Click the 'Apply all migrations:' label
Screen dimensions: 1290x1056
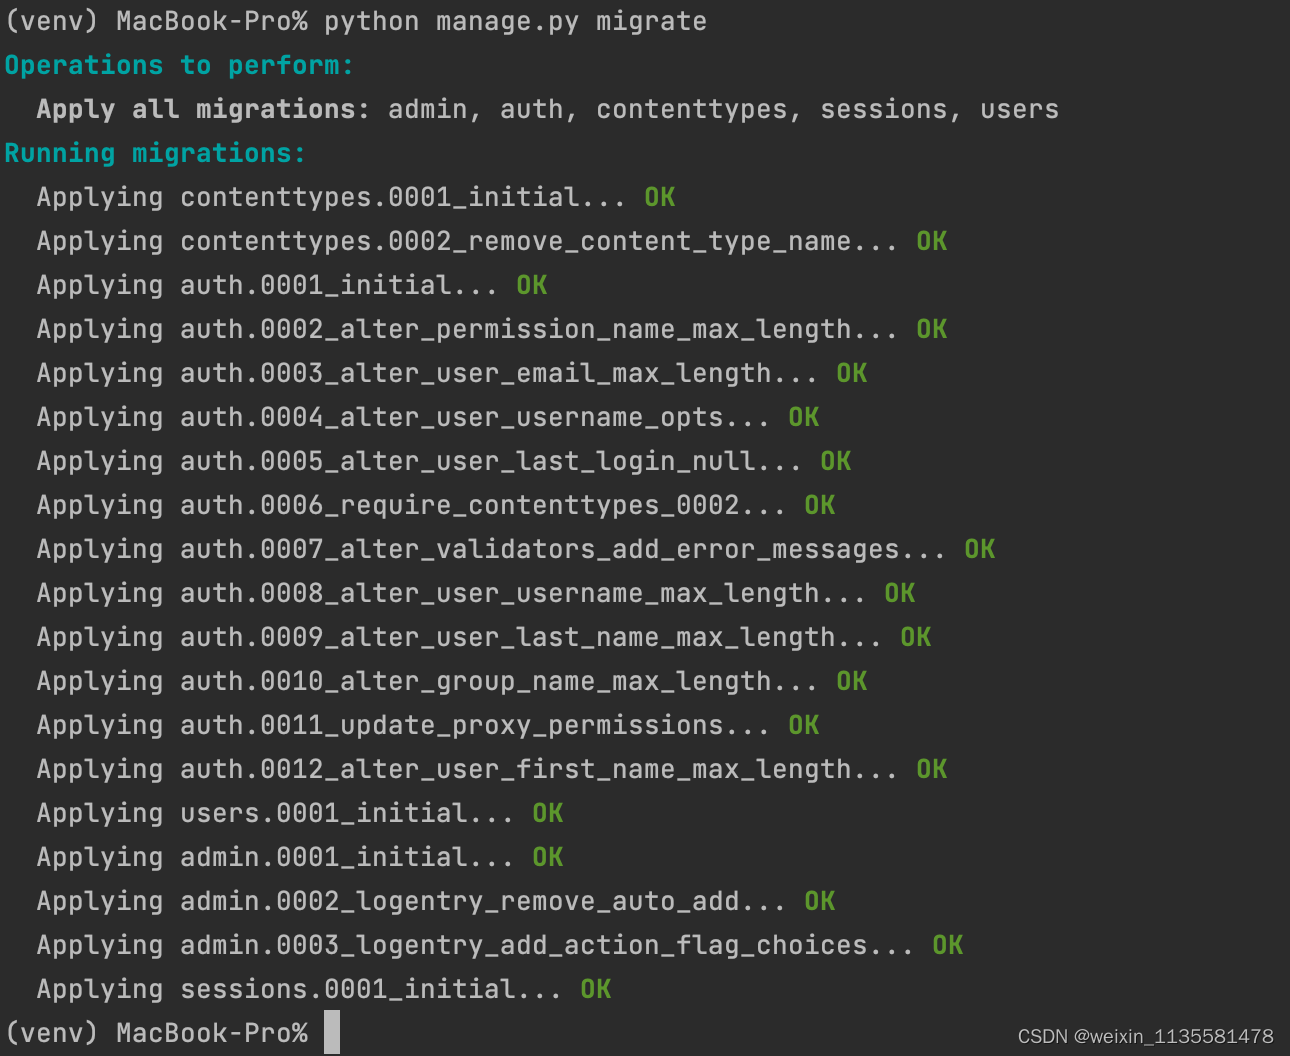(204, 109)
